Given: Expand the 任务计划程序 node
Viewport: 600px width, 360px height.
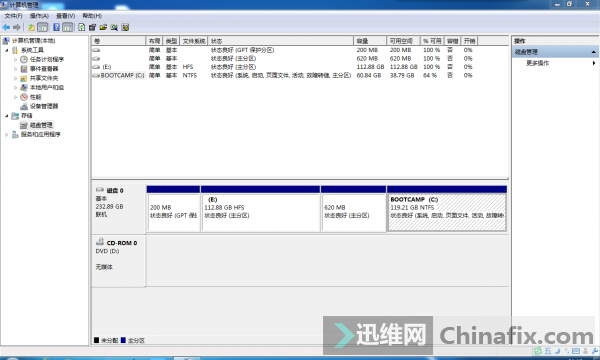Looking at the screenshot, I should coord(16,59).
